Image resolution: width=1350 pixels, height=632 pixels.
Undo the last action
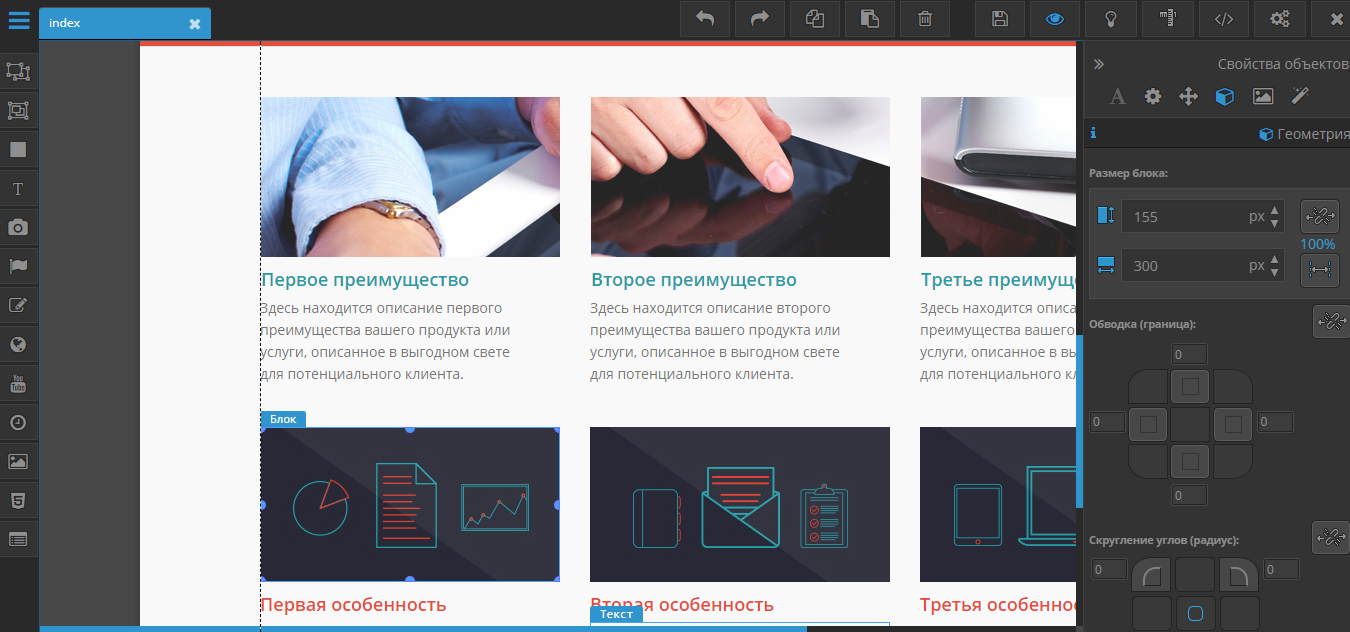click(705, 19)
